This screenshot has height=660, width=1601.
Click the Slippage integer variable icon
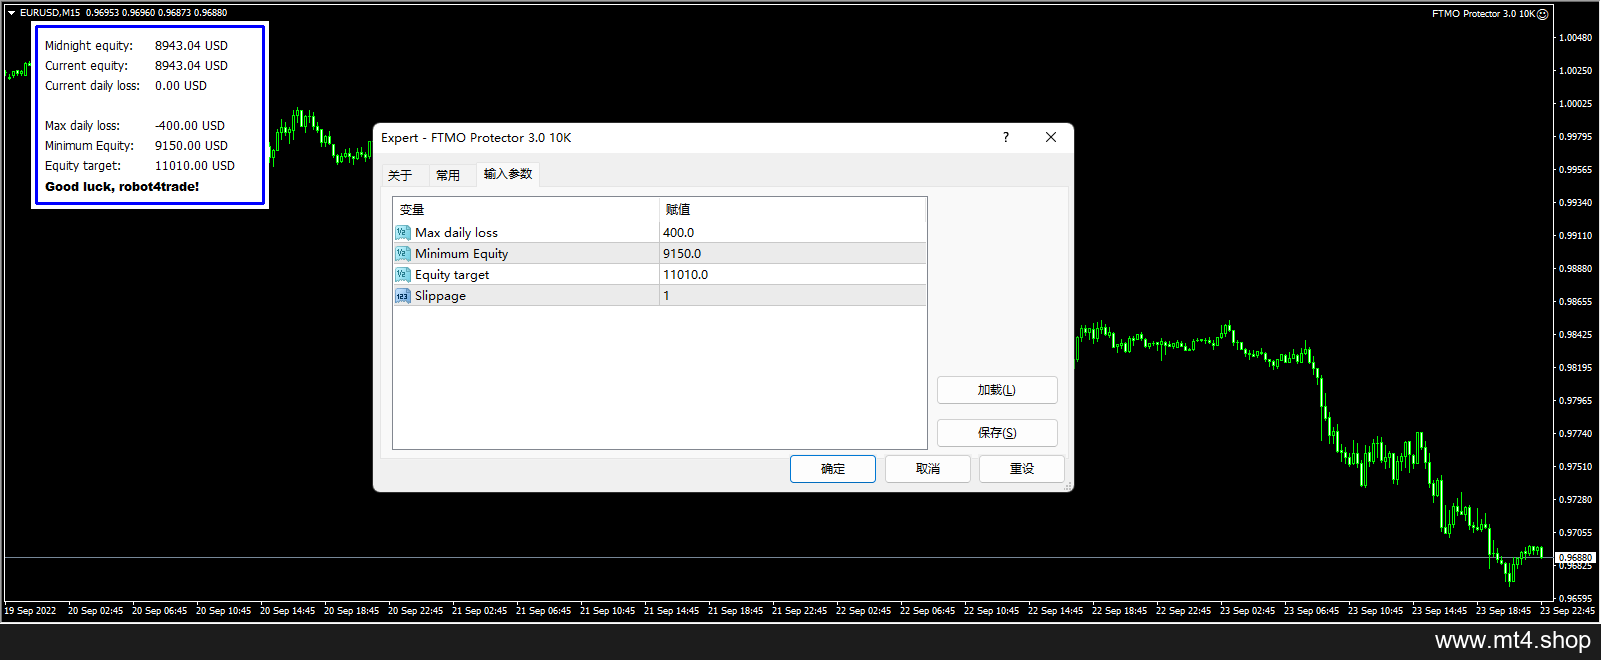(402, 296)
